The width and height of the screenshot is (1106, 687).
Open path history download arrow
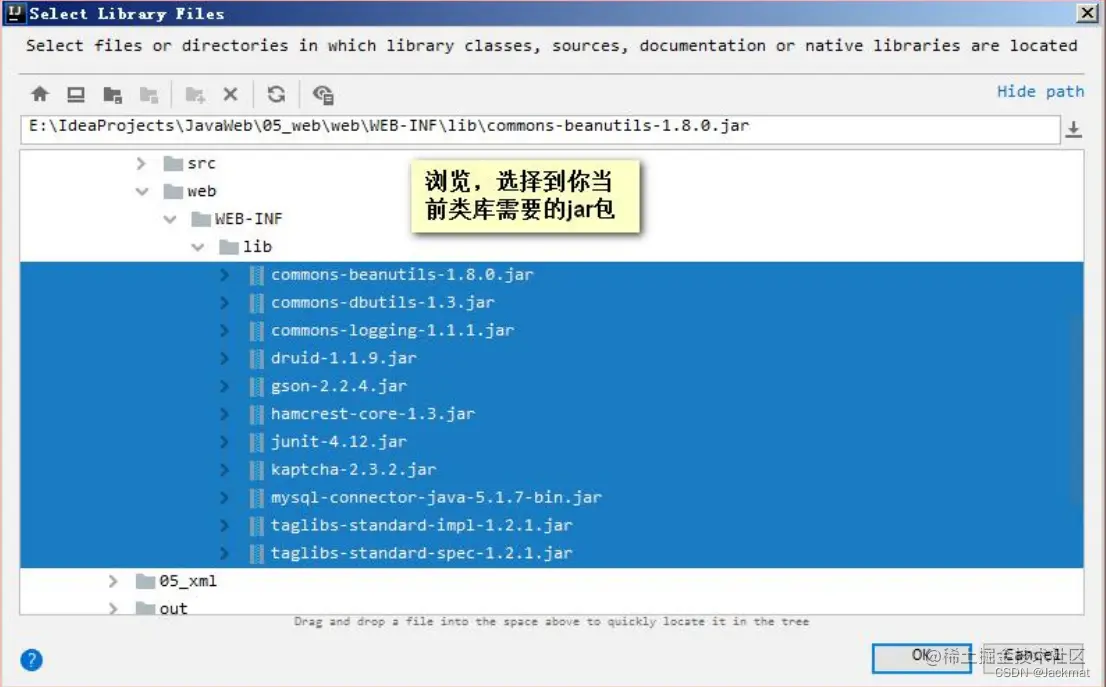(x=1073, y=129)
